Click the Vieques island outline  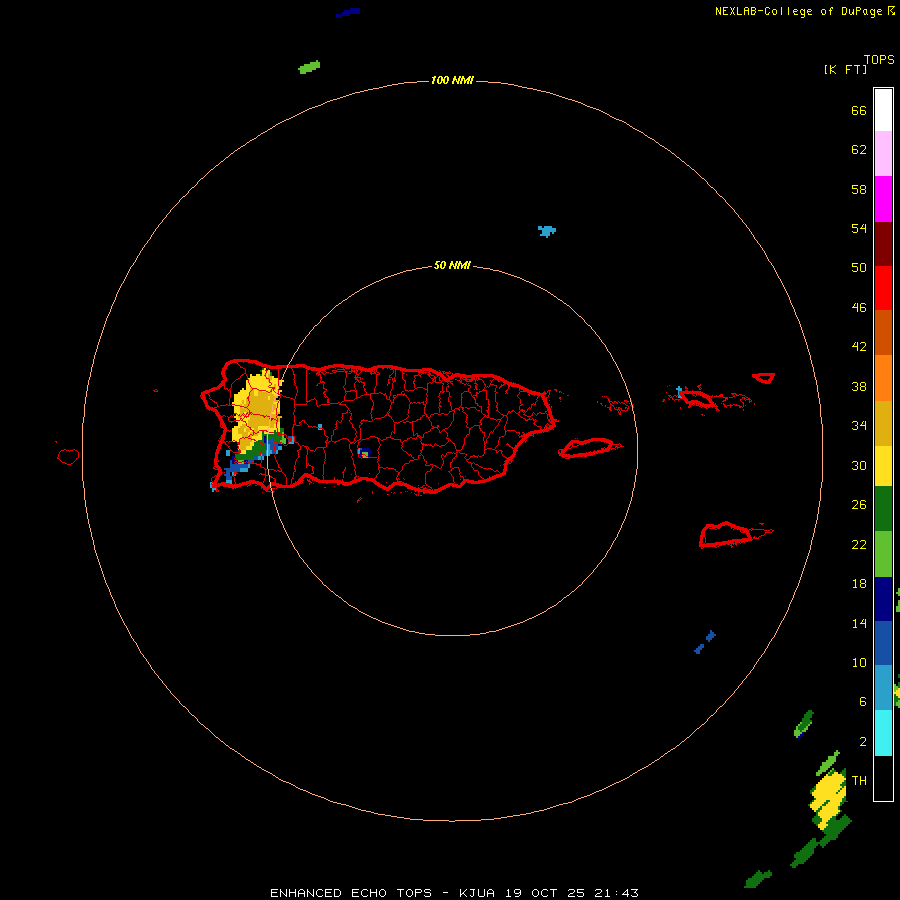click(589, 448)
